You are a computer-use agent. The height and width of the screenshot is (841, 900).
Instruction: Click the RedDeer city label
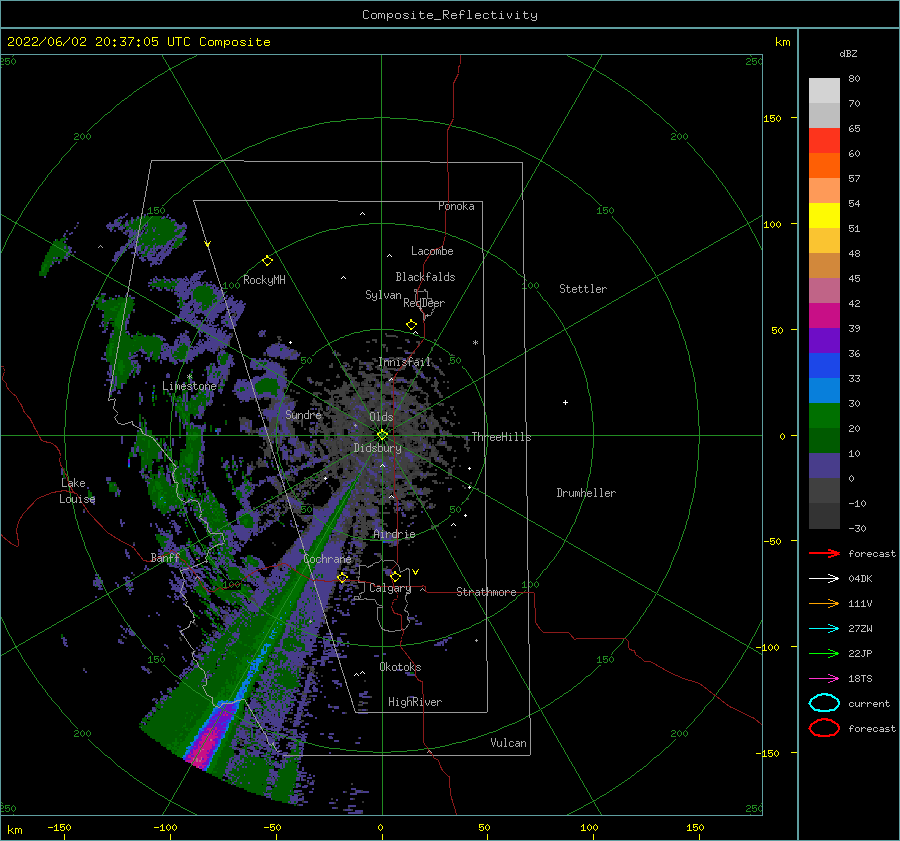point(424,303)
